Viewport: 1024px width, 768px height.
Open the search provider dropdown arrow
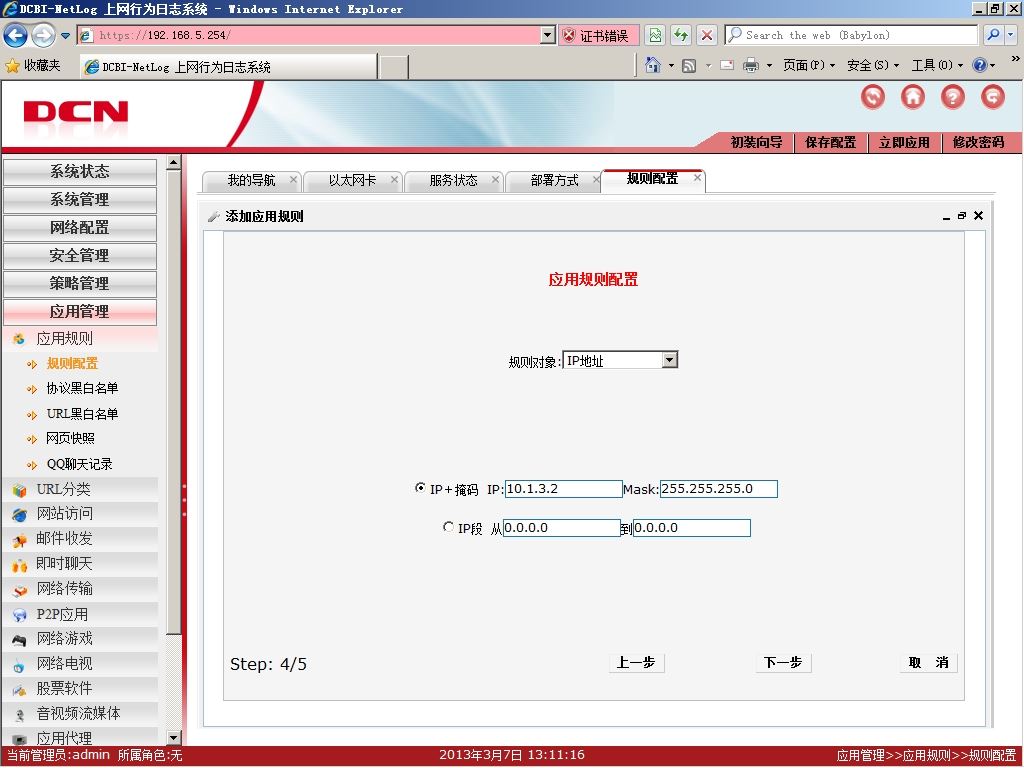1011,35
